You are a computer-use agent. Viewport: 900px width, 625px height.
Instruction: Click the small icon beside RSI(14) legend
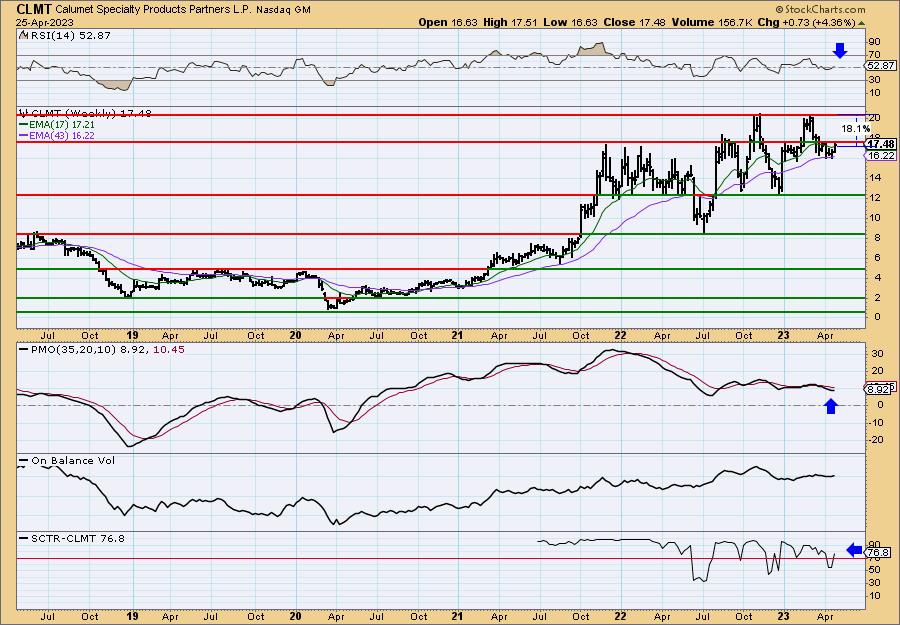point(23,35)
